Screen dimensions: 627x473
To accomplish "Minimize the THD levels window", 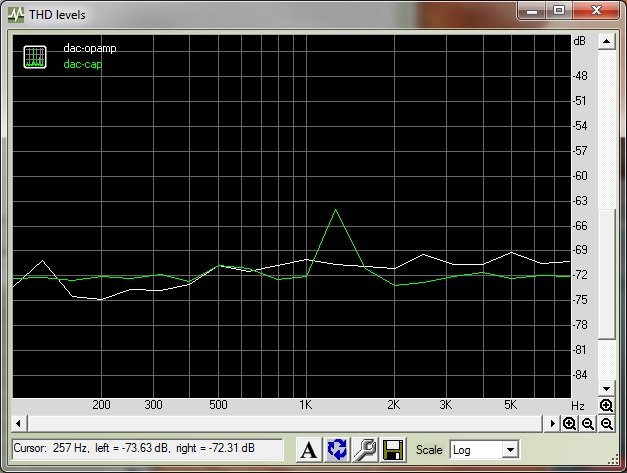I will tap(532, 10).
